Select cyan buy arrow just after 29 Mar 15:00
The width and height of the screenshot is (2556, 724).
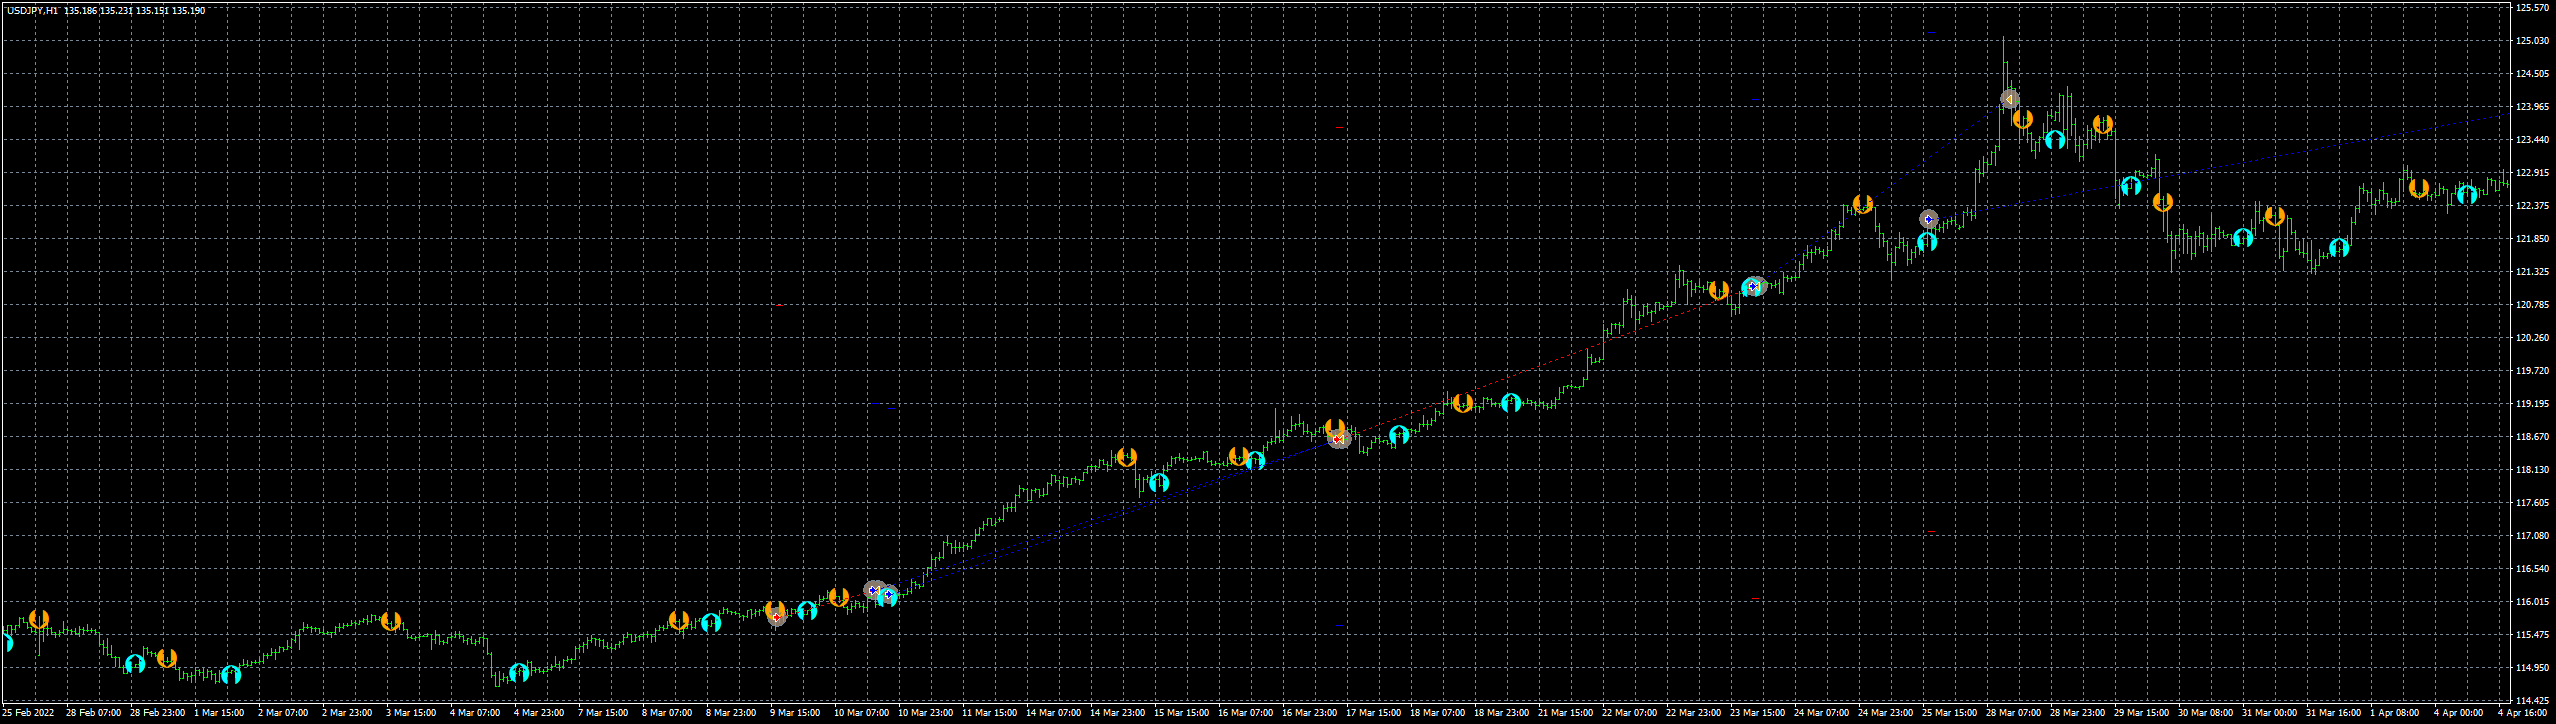[2131, 185]
